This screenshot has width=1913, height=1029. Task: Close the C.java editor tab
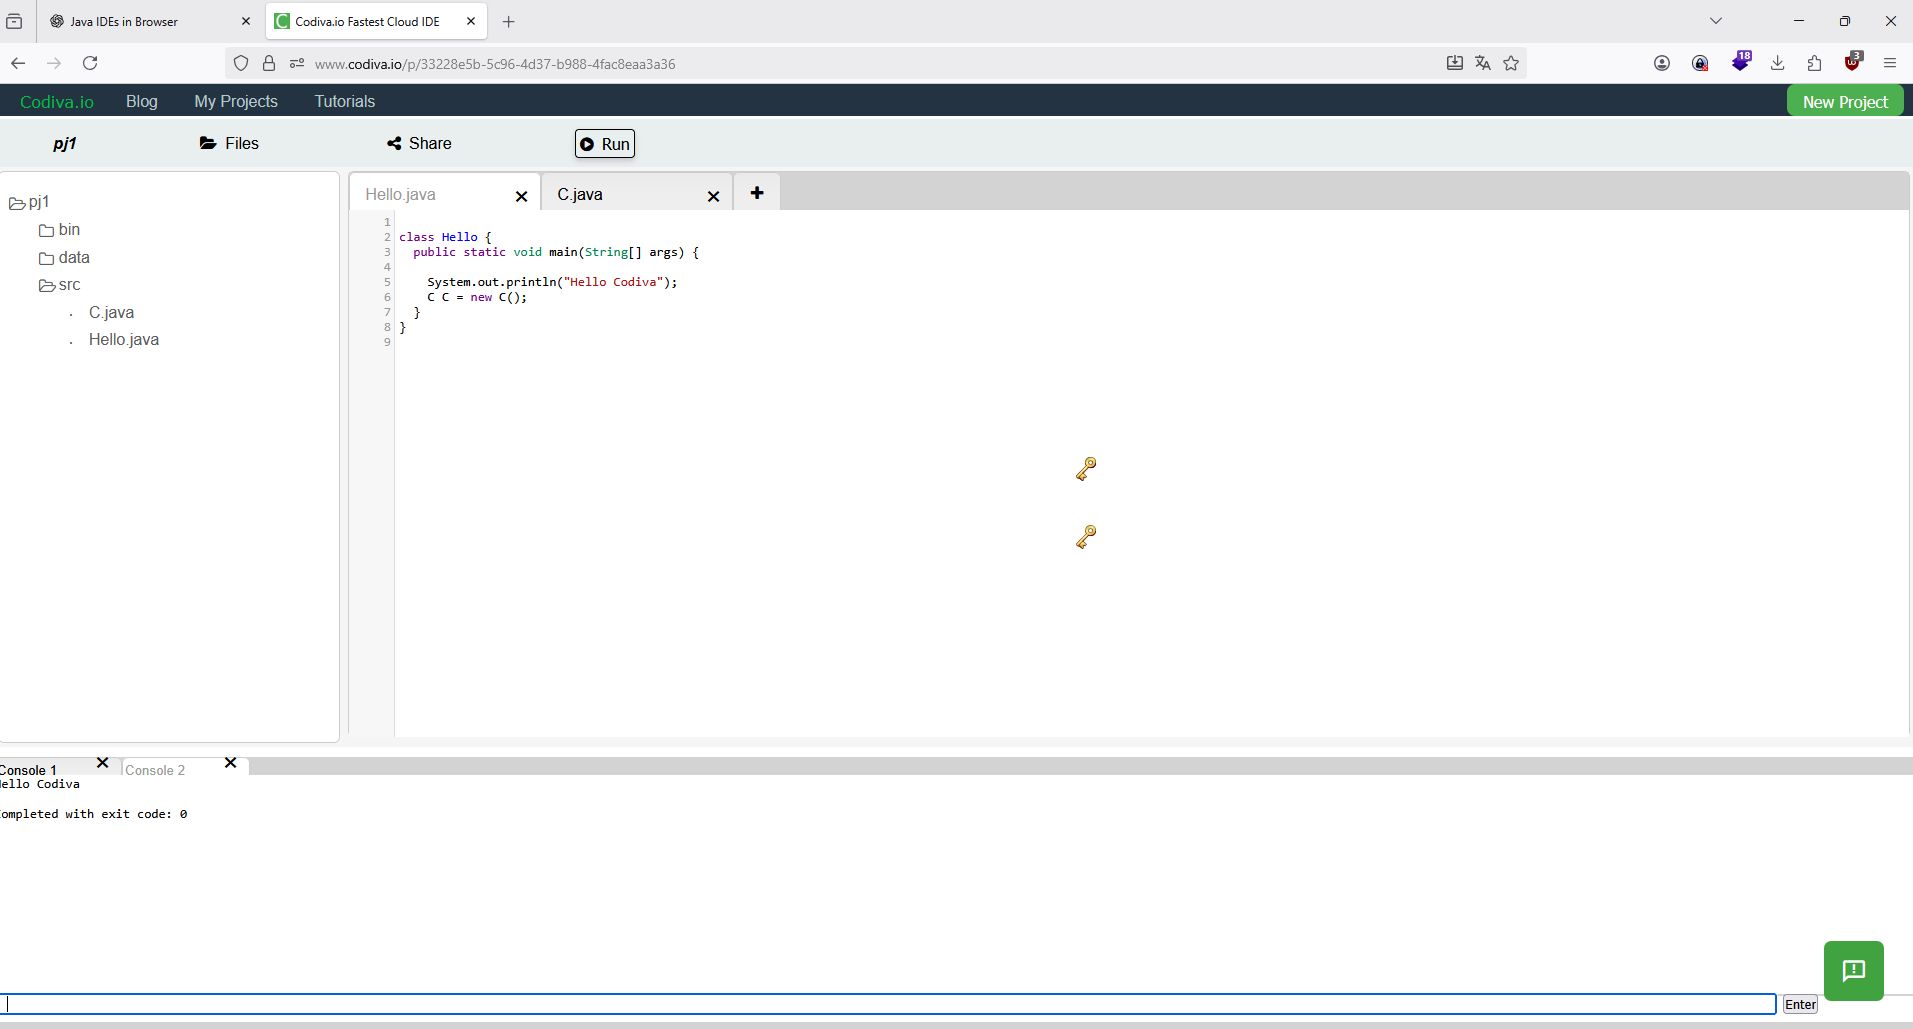(x=713, y=196)
